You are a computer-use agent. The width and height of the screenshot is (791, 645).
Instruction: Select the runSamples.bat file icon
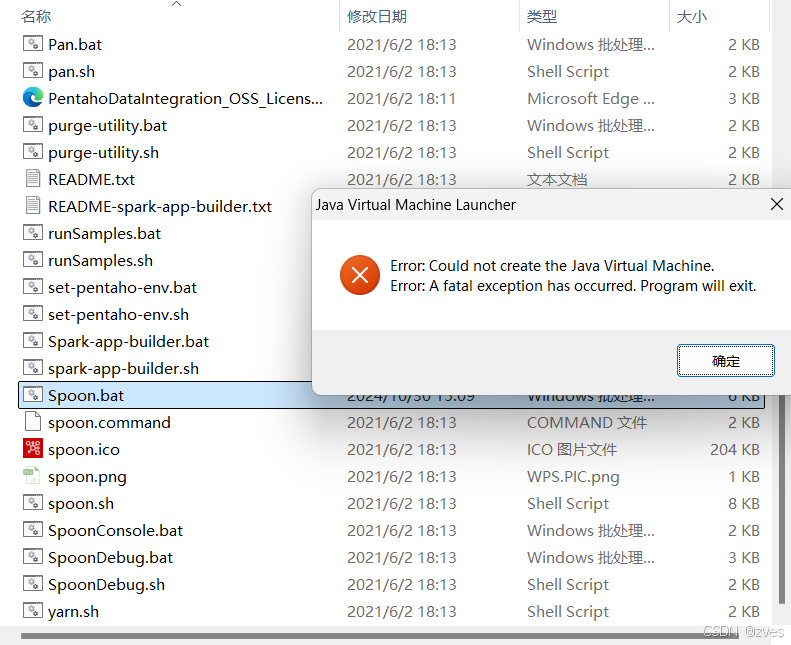pyautogui.click(x=33, y=233)
